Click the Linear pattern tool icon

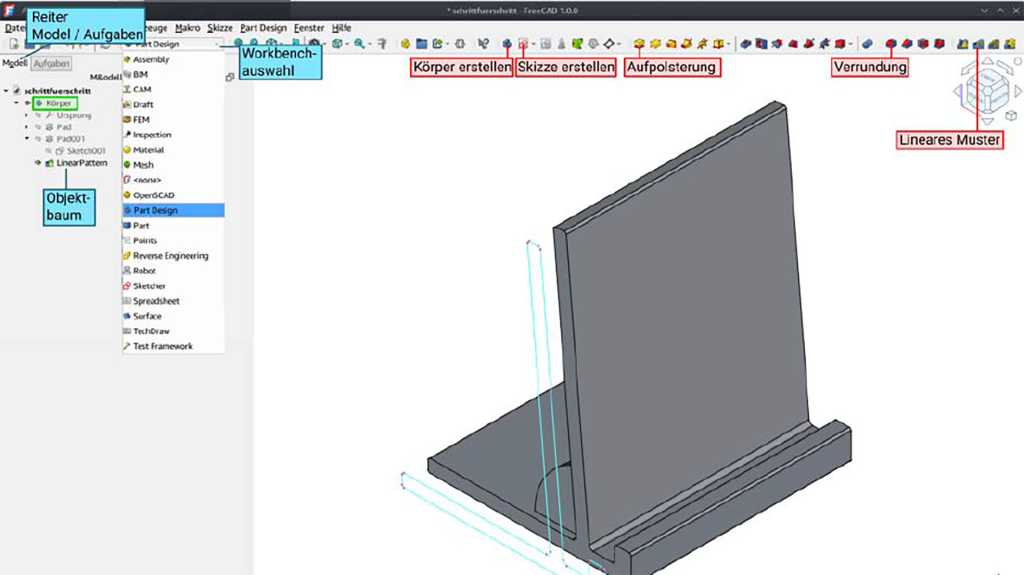[978, 44]
